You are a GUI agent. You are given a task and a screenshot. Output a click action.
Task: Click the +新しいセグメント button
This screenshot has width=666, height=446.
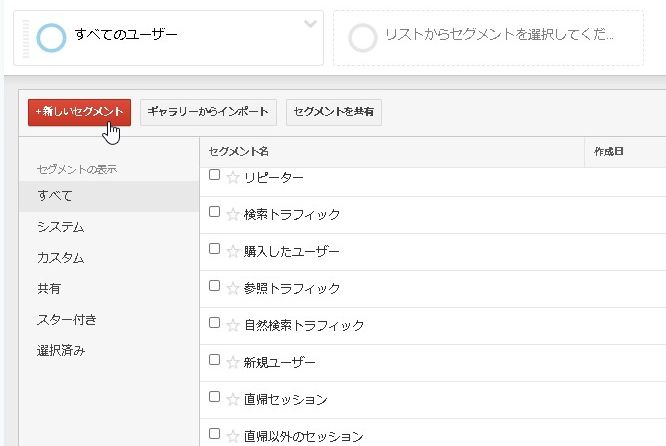point(79,111)
